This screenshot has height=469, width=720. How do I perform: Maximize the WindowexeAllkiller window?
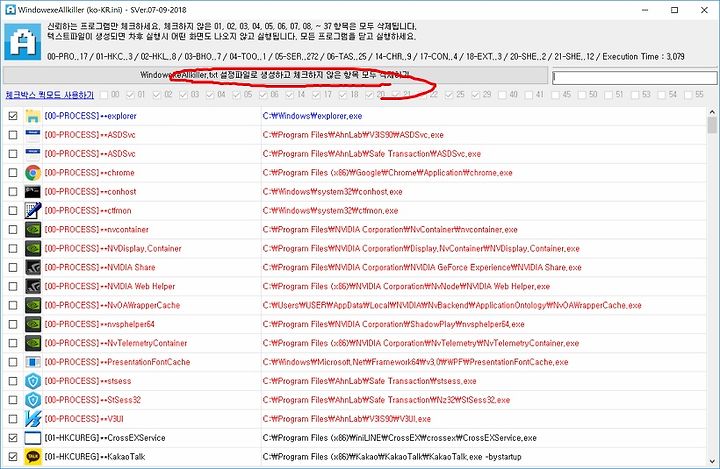tap(675, 10)
